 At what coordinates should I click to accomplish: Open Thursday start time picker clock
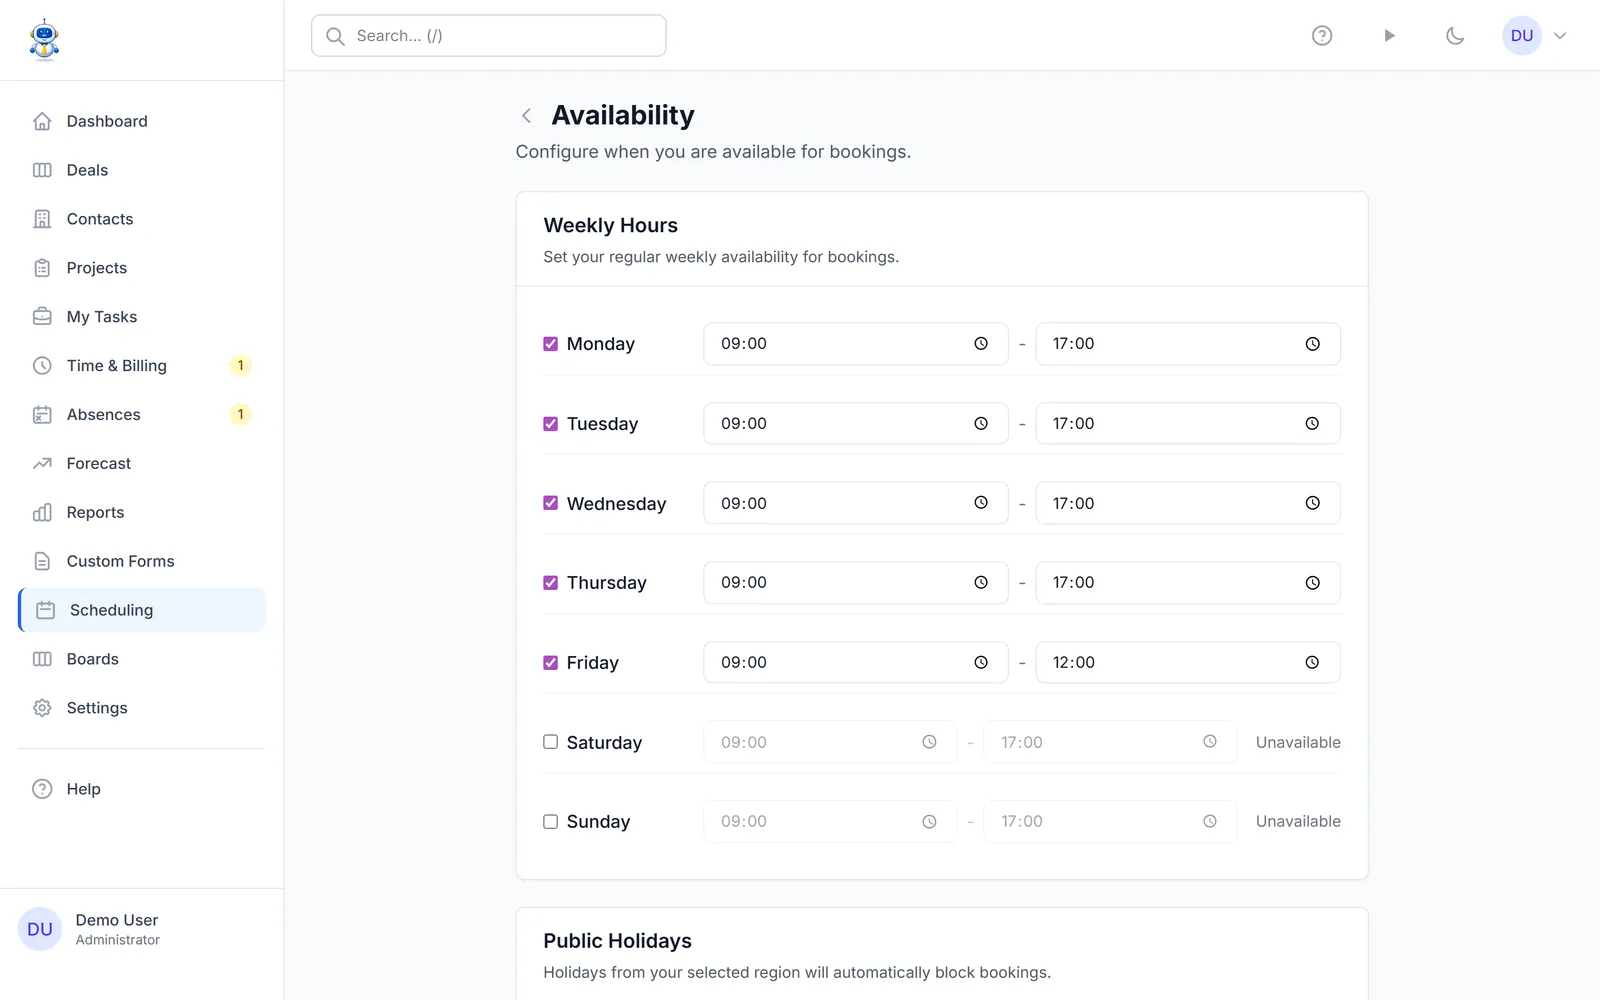click(x=981, y=583)
